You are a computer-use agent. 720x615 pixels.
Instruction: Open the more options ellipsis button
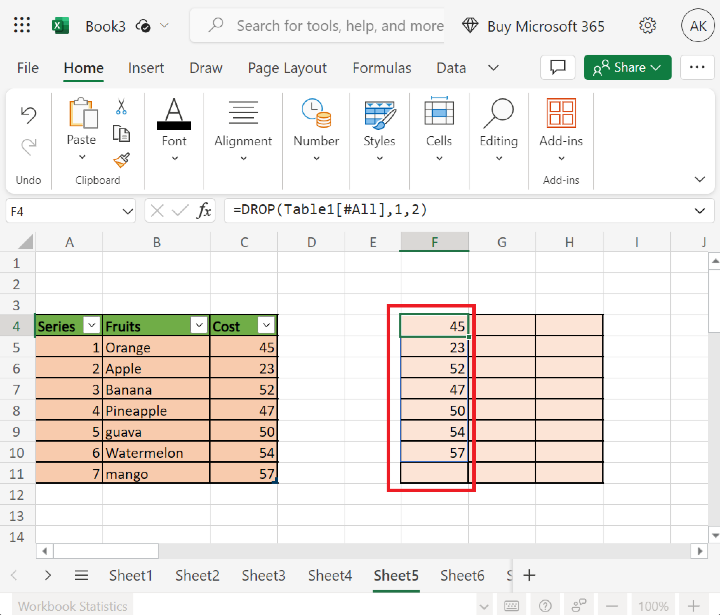pos(697,68)
